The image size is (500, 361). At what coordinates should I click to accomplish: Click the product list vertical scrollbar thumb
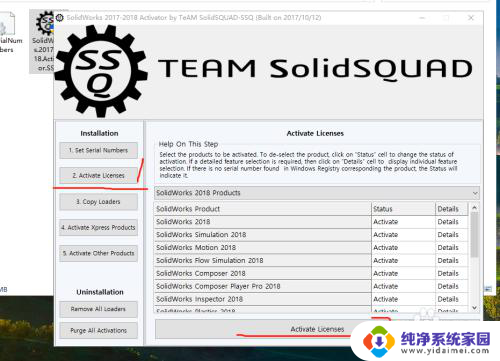(x=474, y=235)
